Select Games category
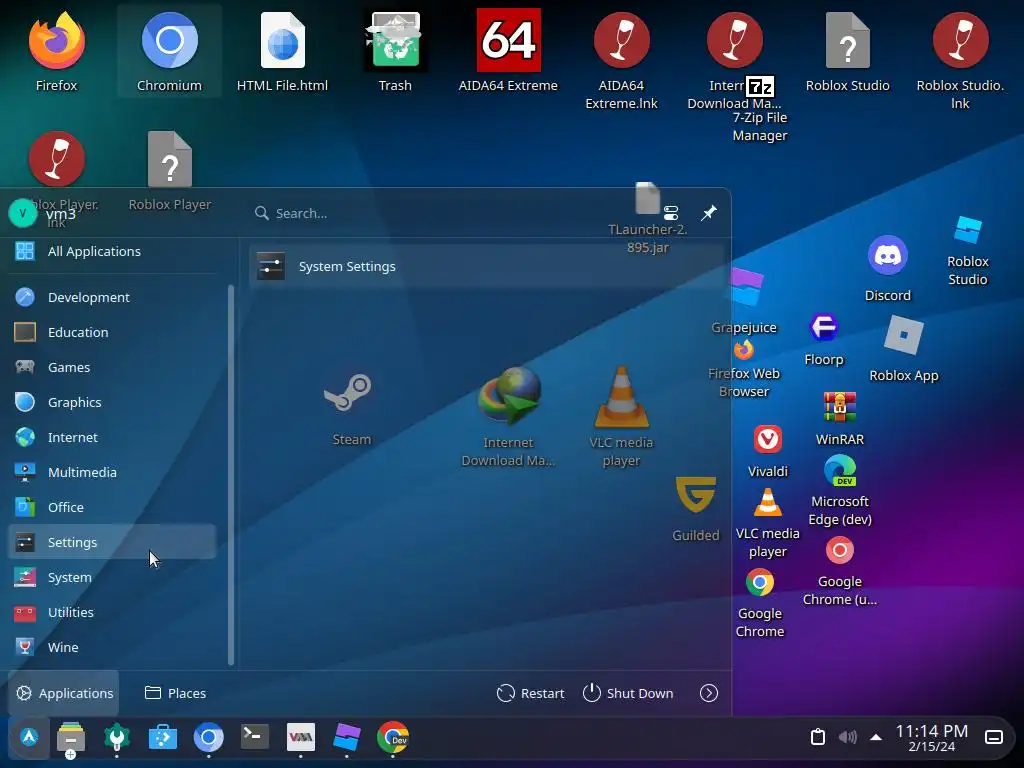The height and width of the screenshot is (768, 1024). click(112, 367)
